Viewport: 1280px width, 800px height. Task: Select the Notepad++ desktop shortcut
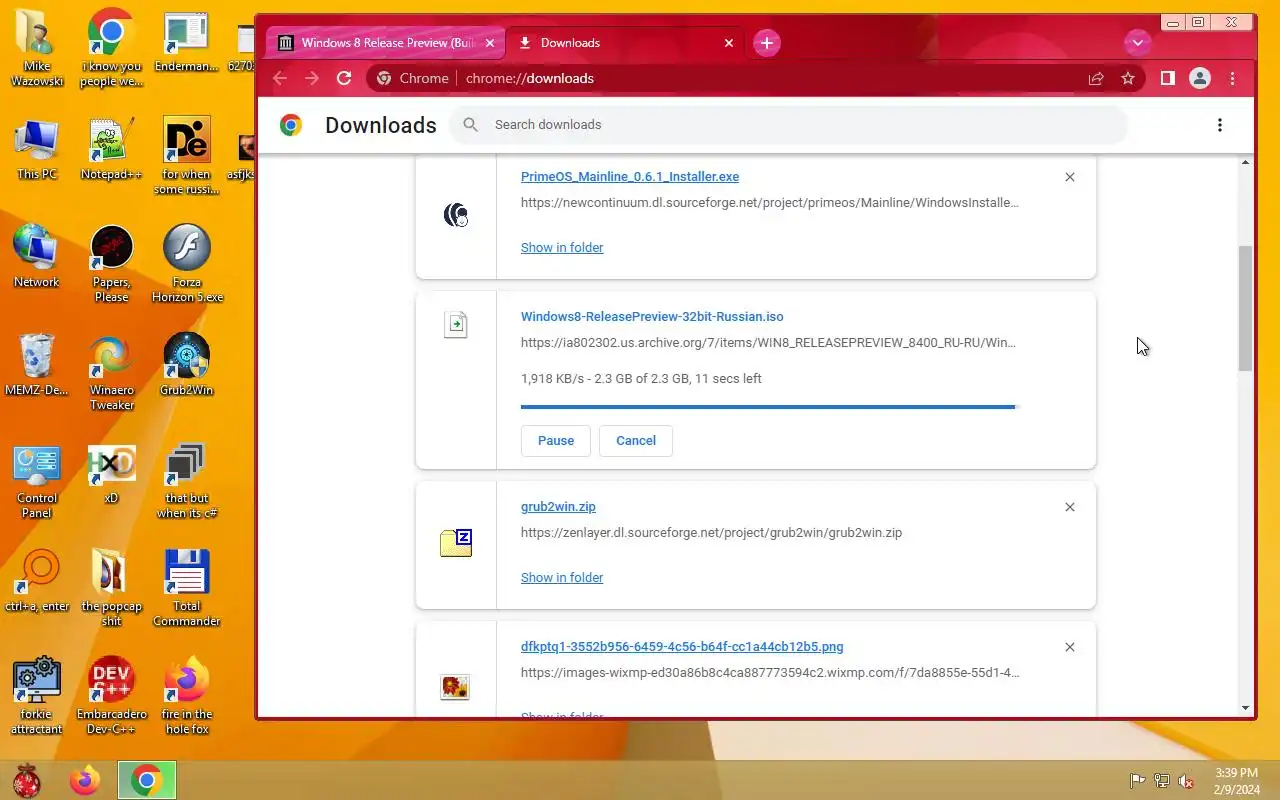pos(111,150)
